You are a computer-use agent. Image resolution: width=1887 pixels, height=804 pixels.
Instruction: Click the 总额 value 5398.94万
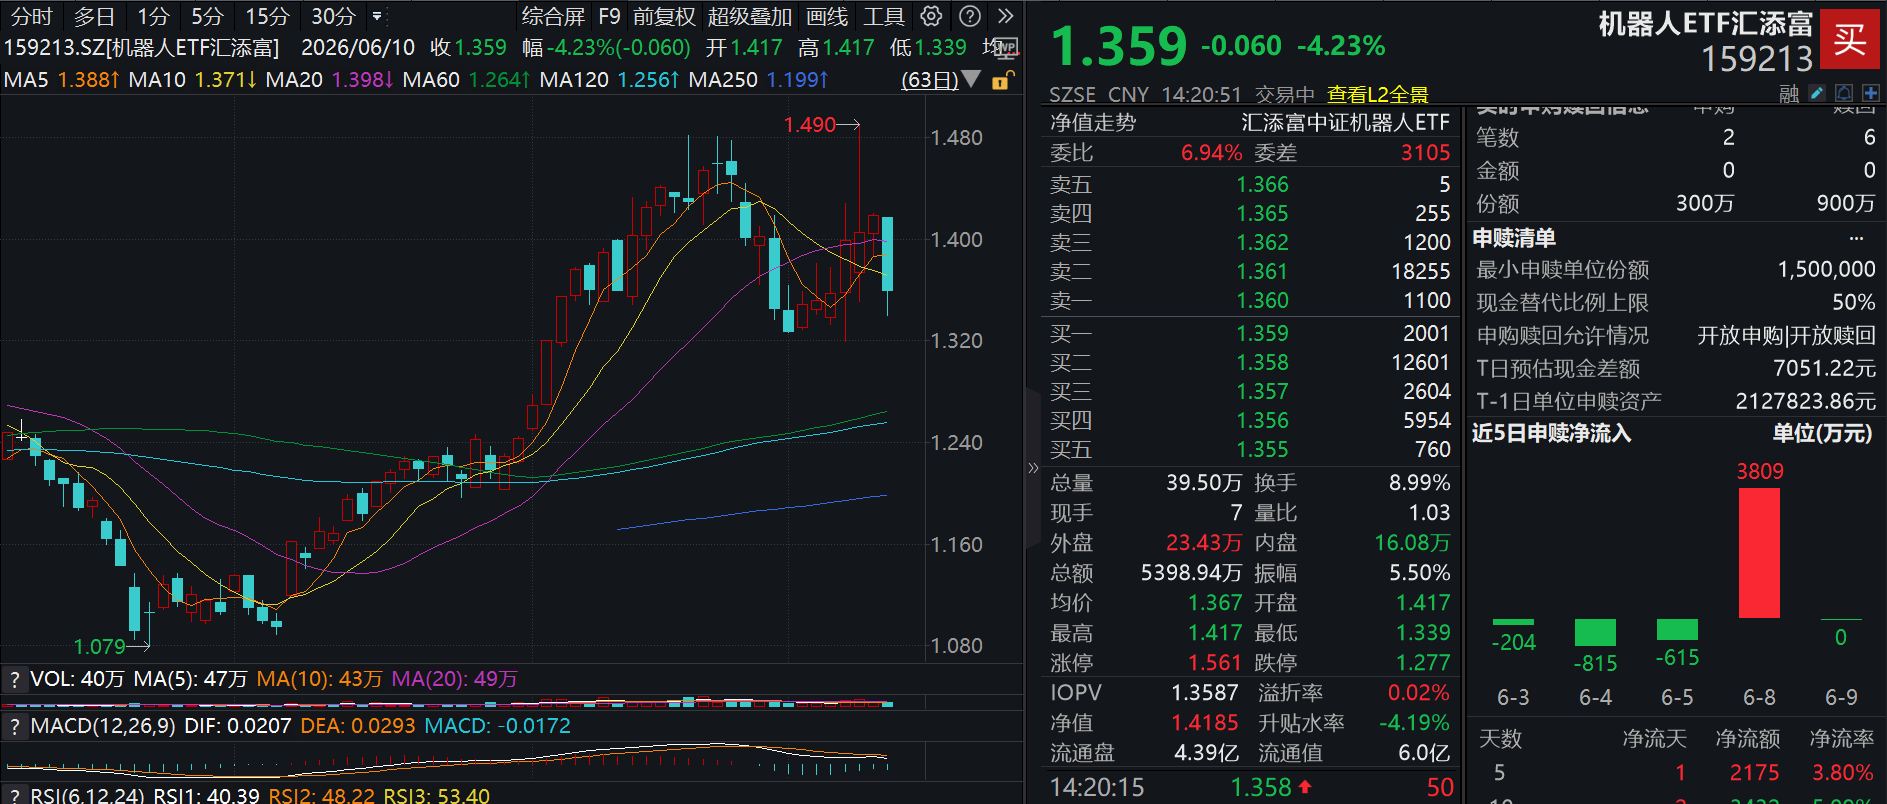click(x=1191, y=573)
